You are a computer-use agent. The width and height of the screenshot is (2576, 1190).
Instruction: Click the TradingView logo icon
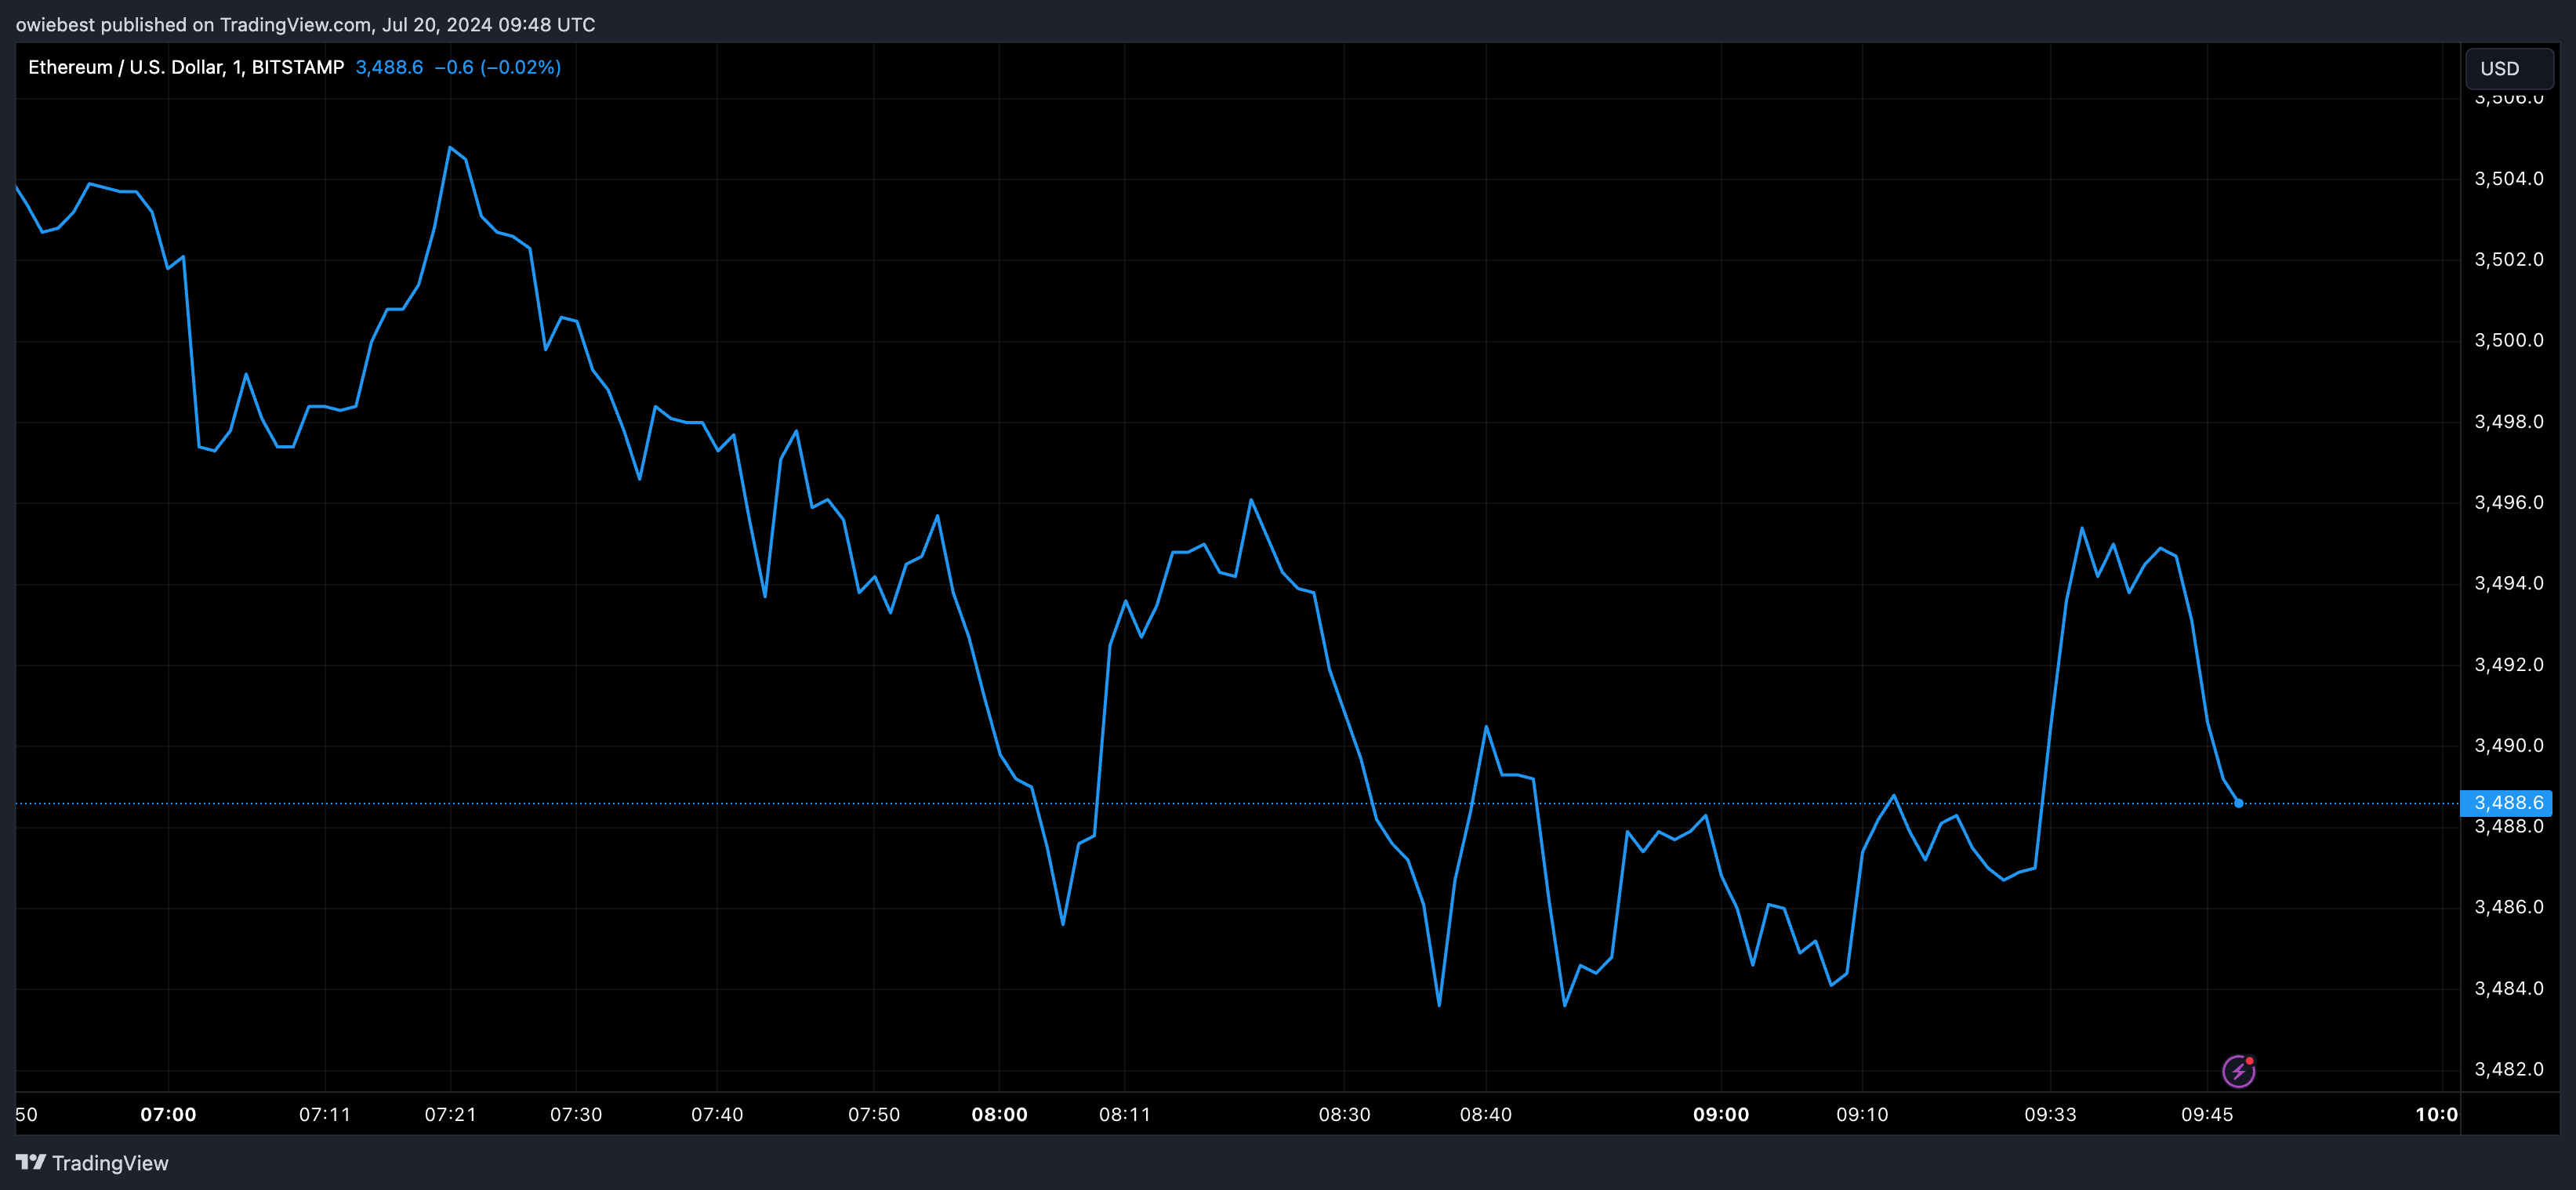[30, 1162]
